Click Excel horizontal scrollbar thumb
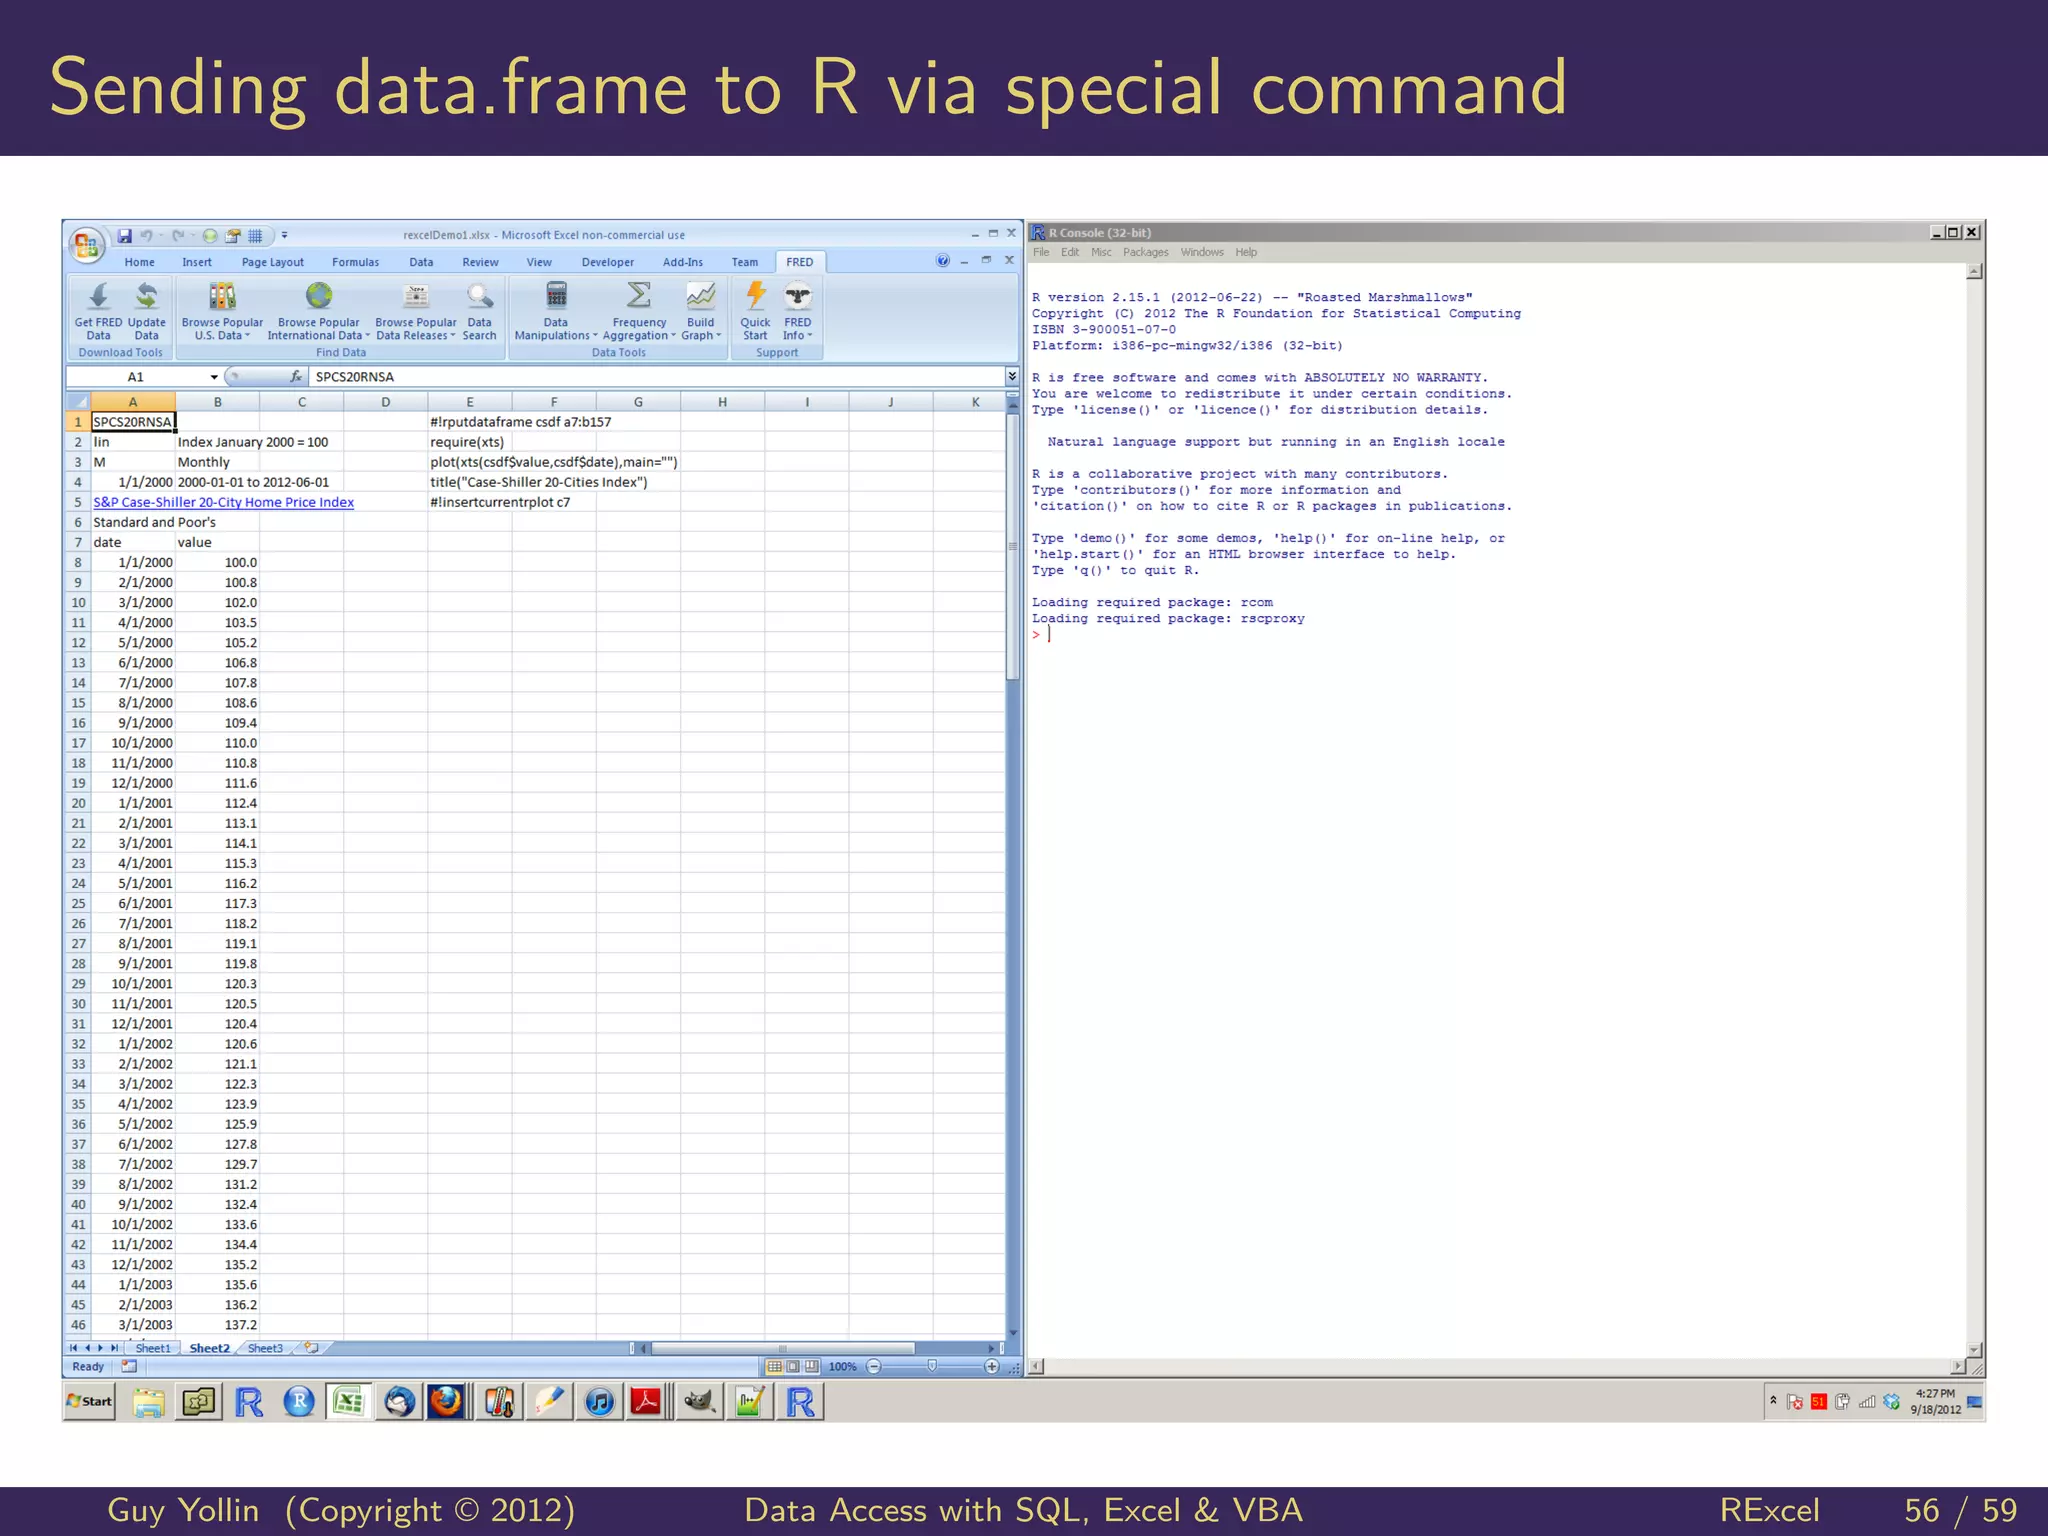 click(x=783, y=1348)
